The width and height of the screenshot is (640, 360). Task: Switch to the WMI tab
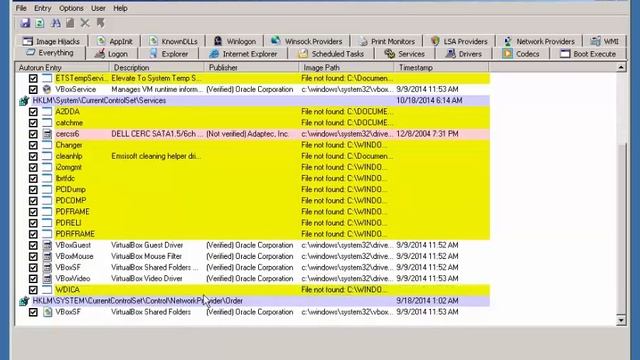pos(604,41)
